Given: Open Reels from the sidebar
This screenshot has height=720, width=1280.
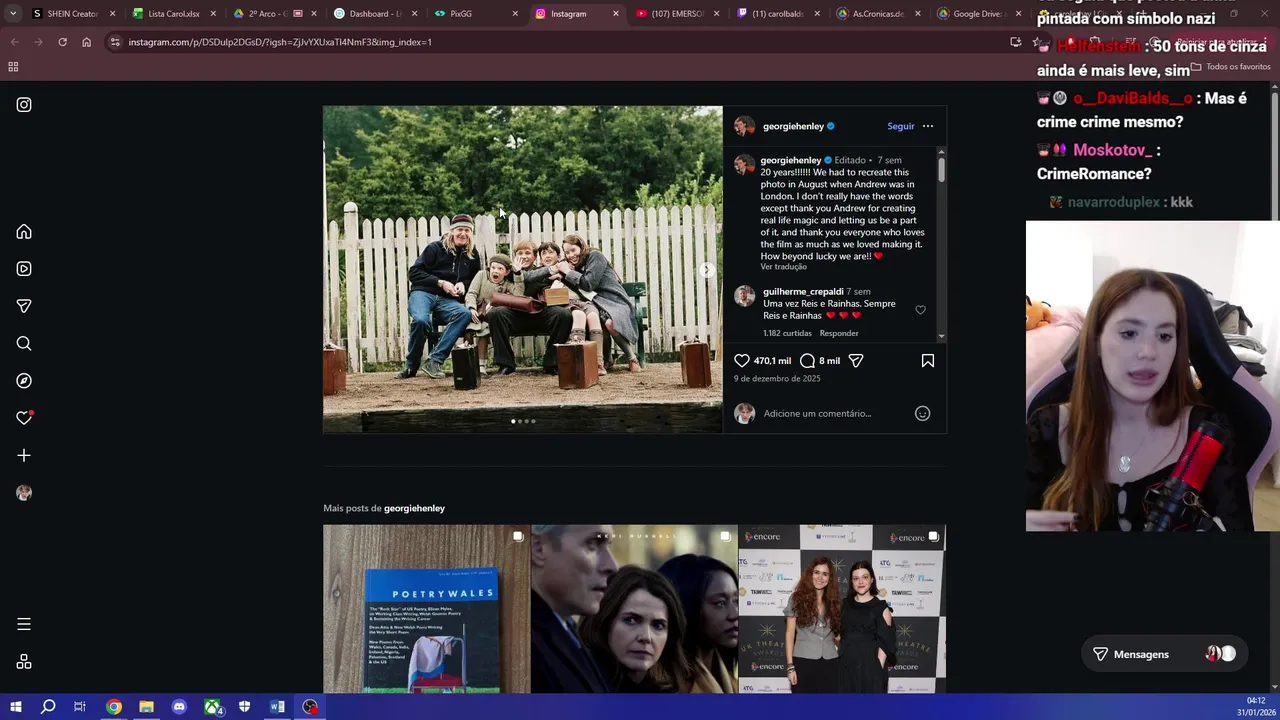Looking at the screenshot, I should 24,269.
